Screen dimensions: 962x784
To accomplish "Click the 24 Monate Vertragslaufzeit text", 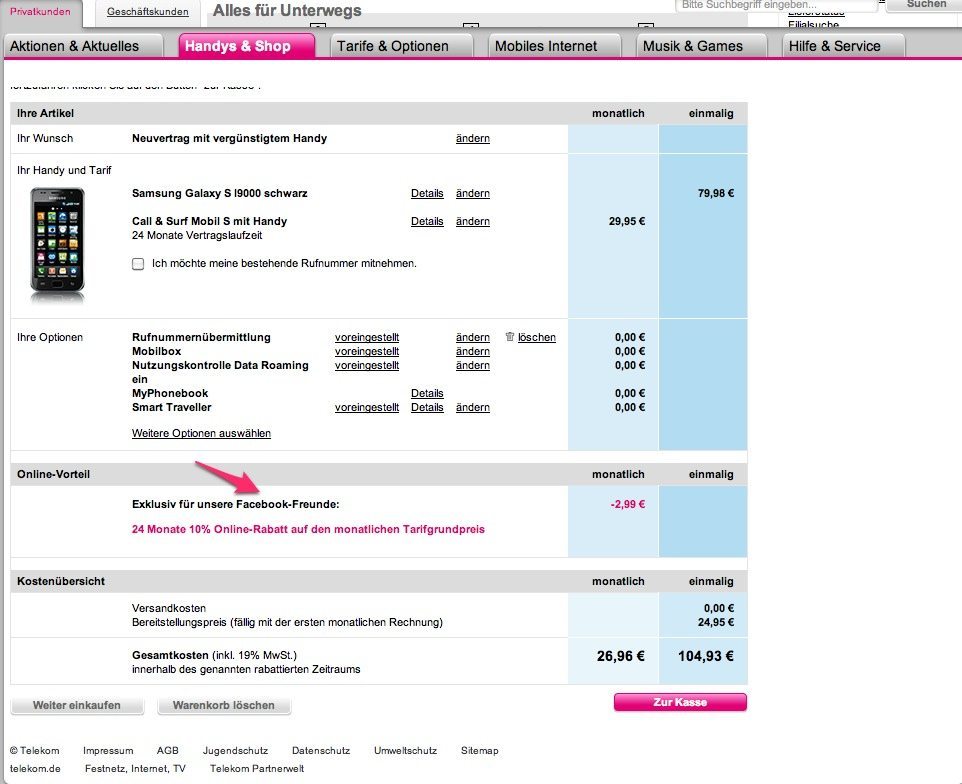I will [x=197, y=236].
